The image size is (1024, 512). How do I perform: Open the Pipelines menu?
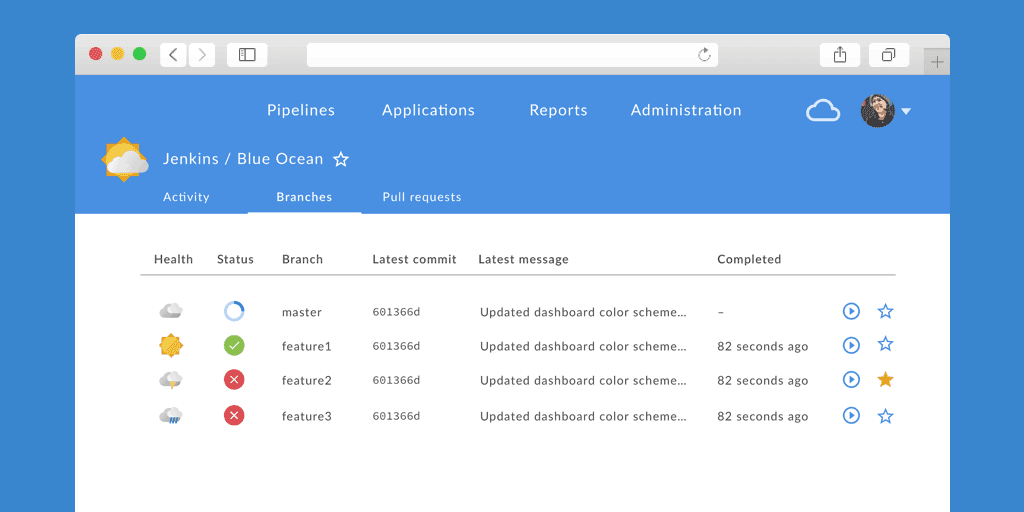coord(301,110)
